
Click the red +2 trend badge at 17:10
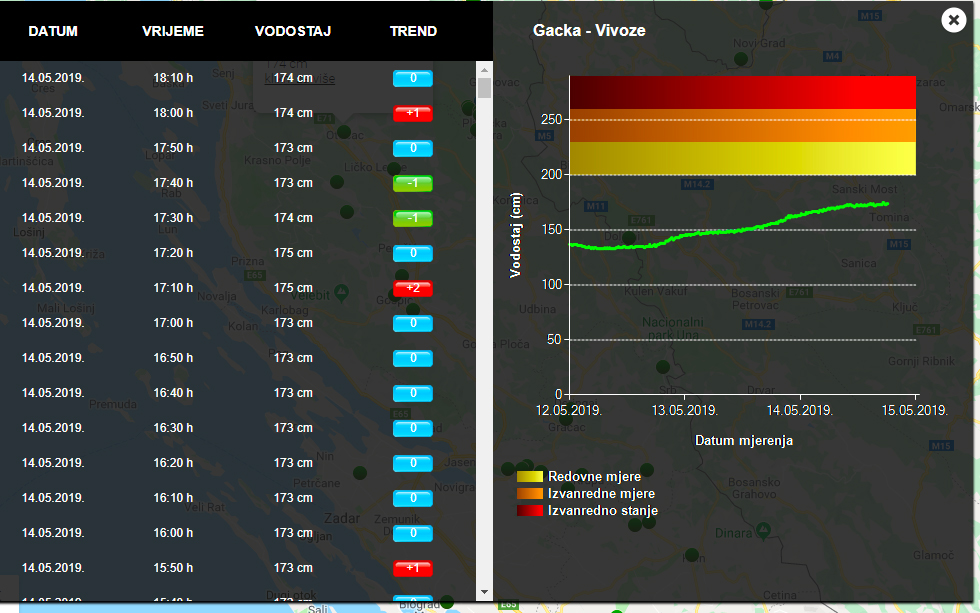(x=413, y=288)
